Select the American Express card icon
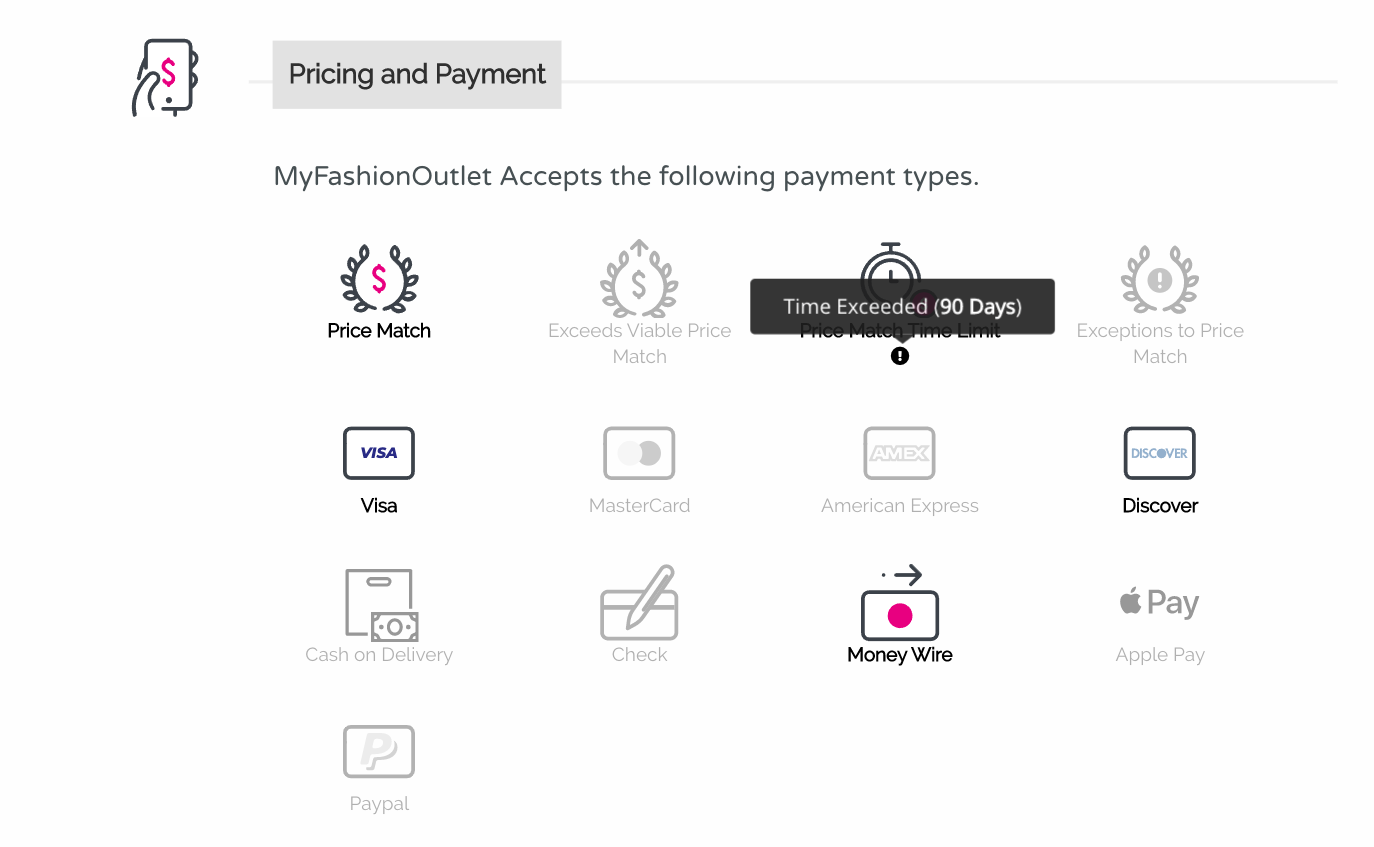Screen dimensions: 1374x847 click(x=900, y=453)
